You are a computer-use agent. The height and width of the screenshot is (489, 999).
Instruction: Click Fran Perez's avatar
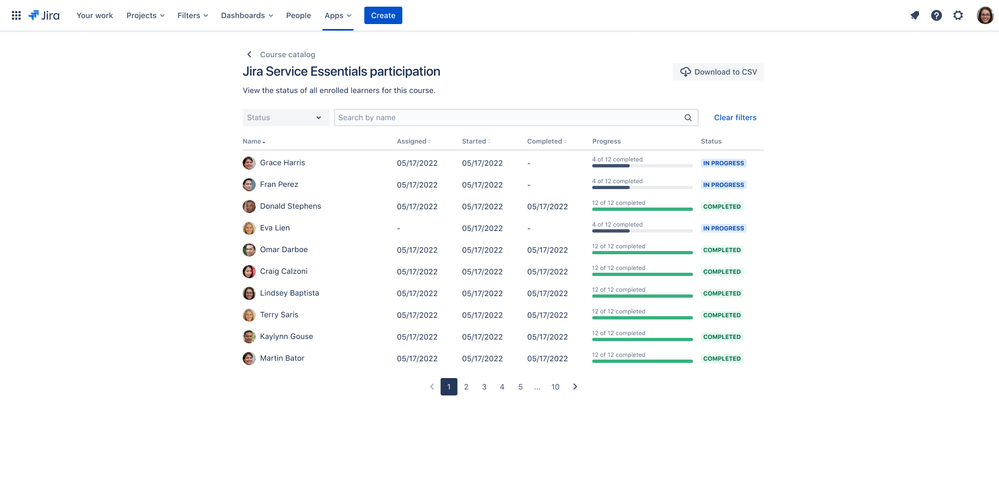coord(249,185)
